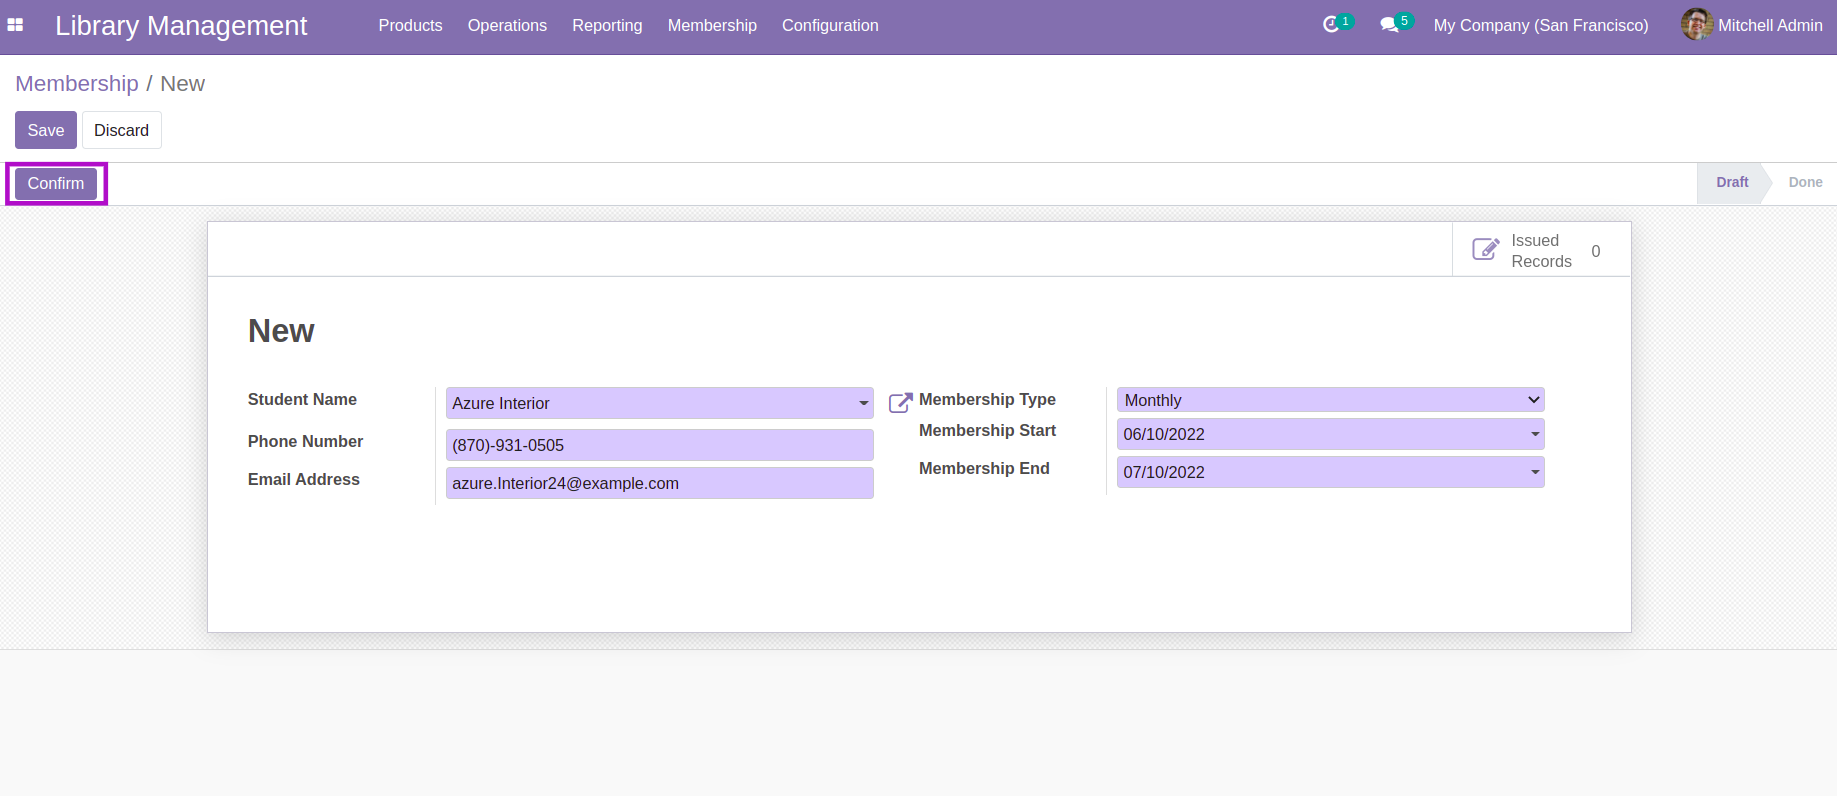1837x796 pixels.
Task: Click Mitchell Admin avatar picture
Action: (1696, 25)
